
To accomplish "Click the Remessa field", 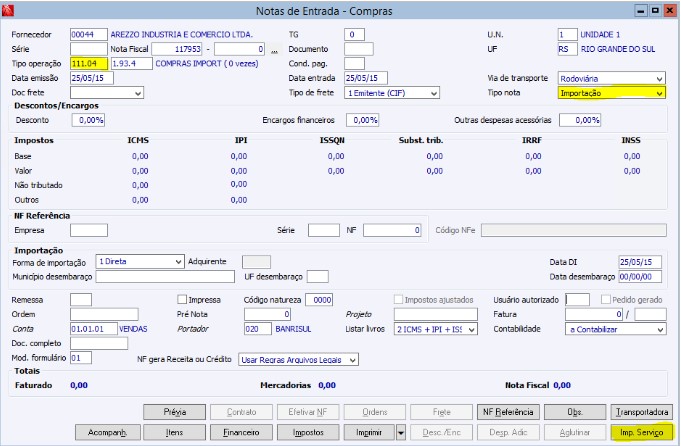I will [81, 300].
